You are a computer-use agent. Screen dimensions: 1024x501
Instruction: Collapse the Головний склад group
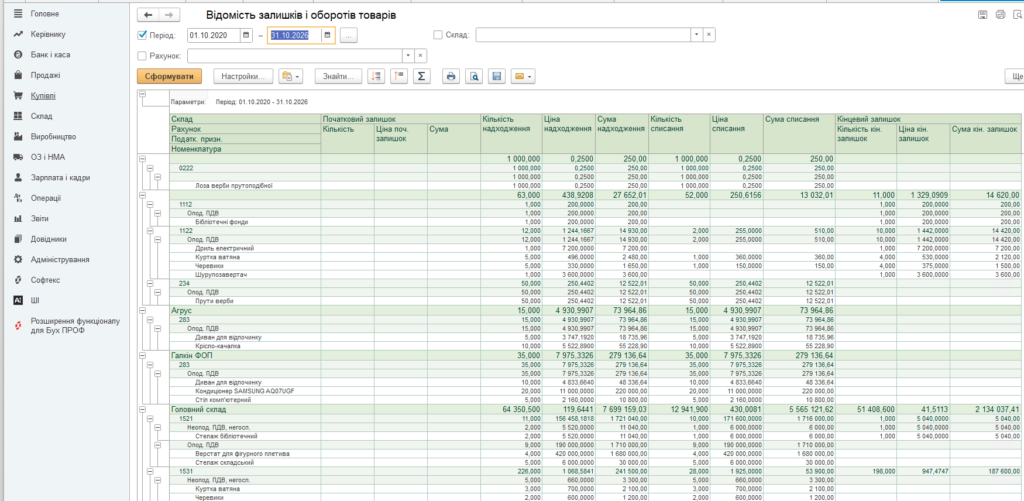pos(143,409)
